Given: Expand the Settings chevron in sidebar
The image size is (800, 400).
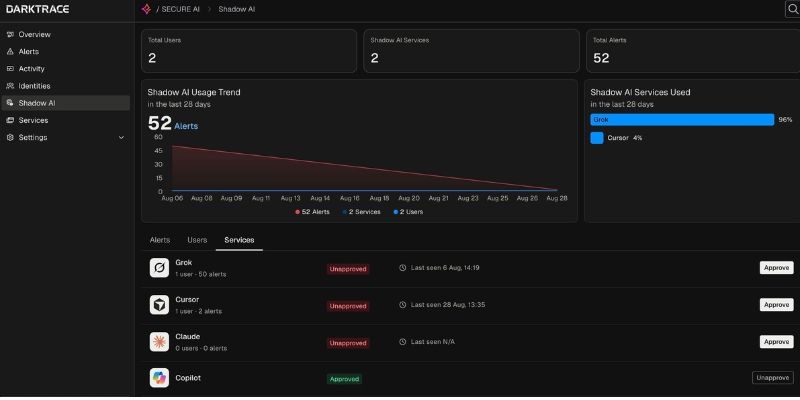Looking at the screenshot, I should click(x=121, y=138).
